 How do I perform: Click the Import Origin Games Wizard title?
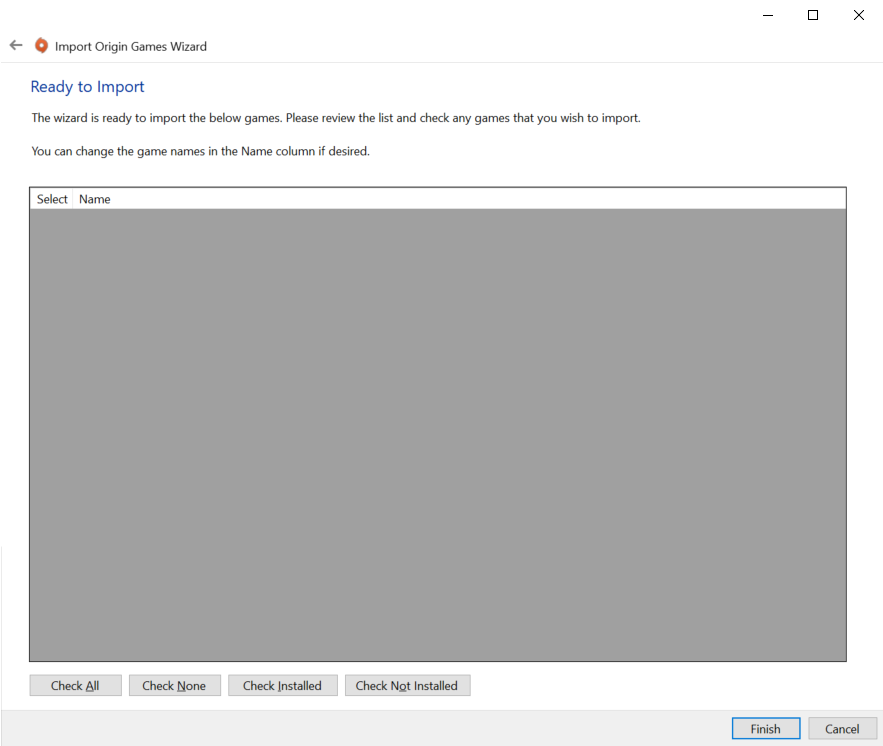point(131,47)
